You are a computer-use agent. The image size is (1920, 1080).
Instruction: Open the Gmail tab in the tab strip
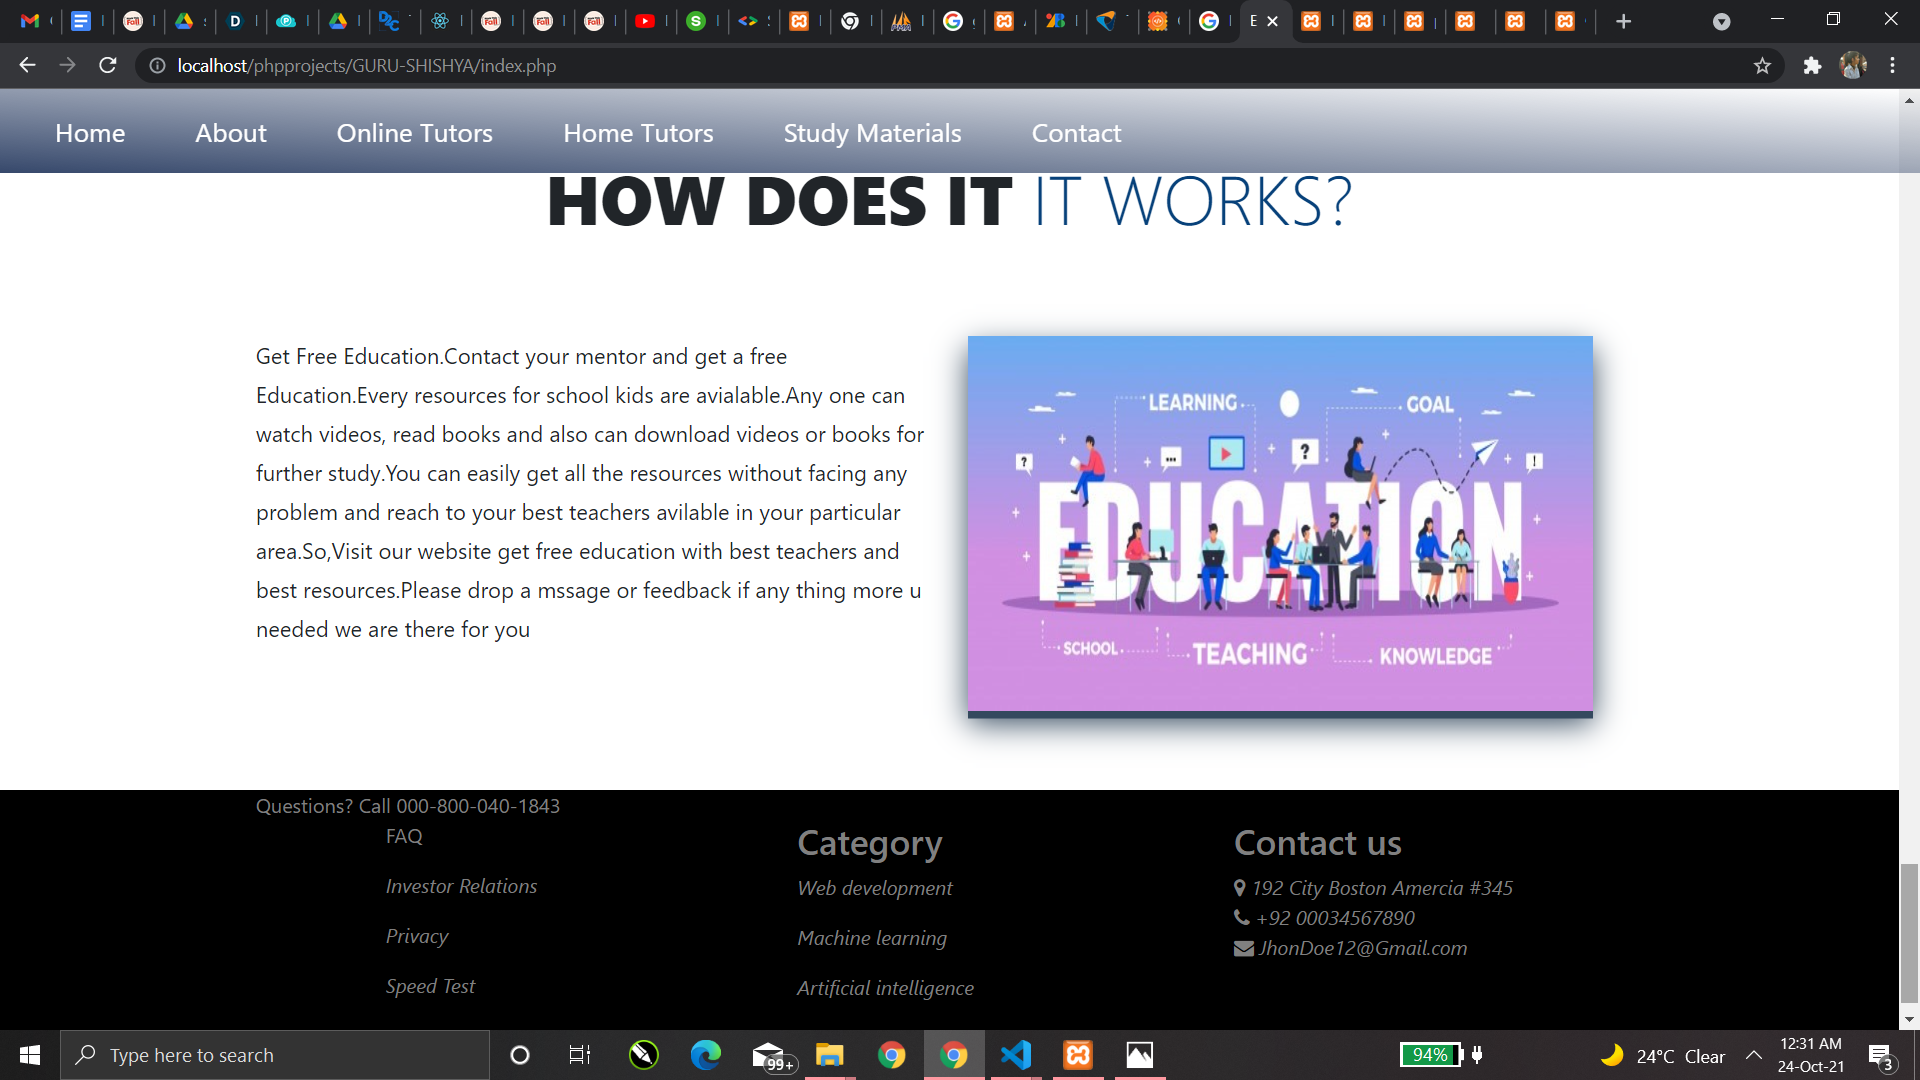pyautogui.click(x=30, y=21)
